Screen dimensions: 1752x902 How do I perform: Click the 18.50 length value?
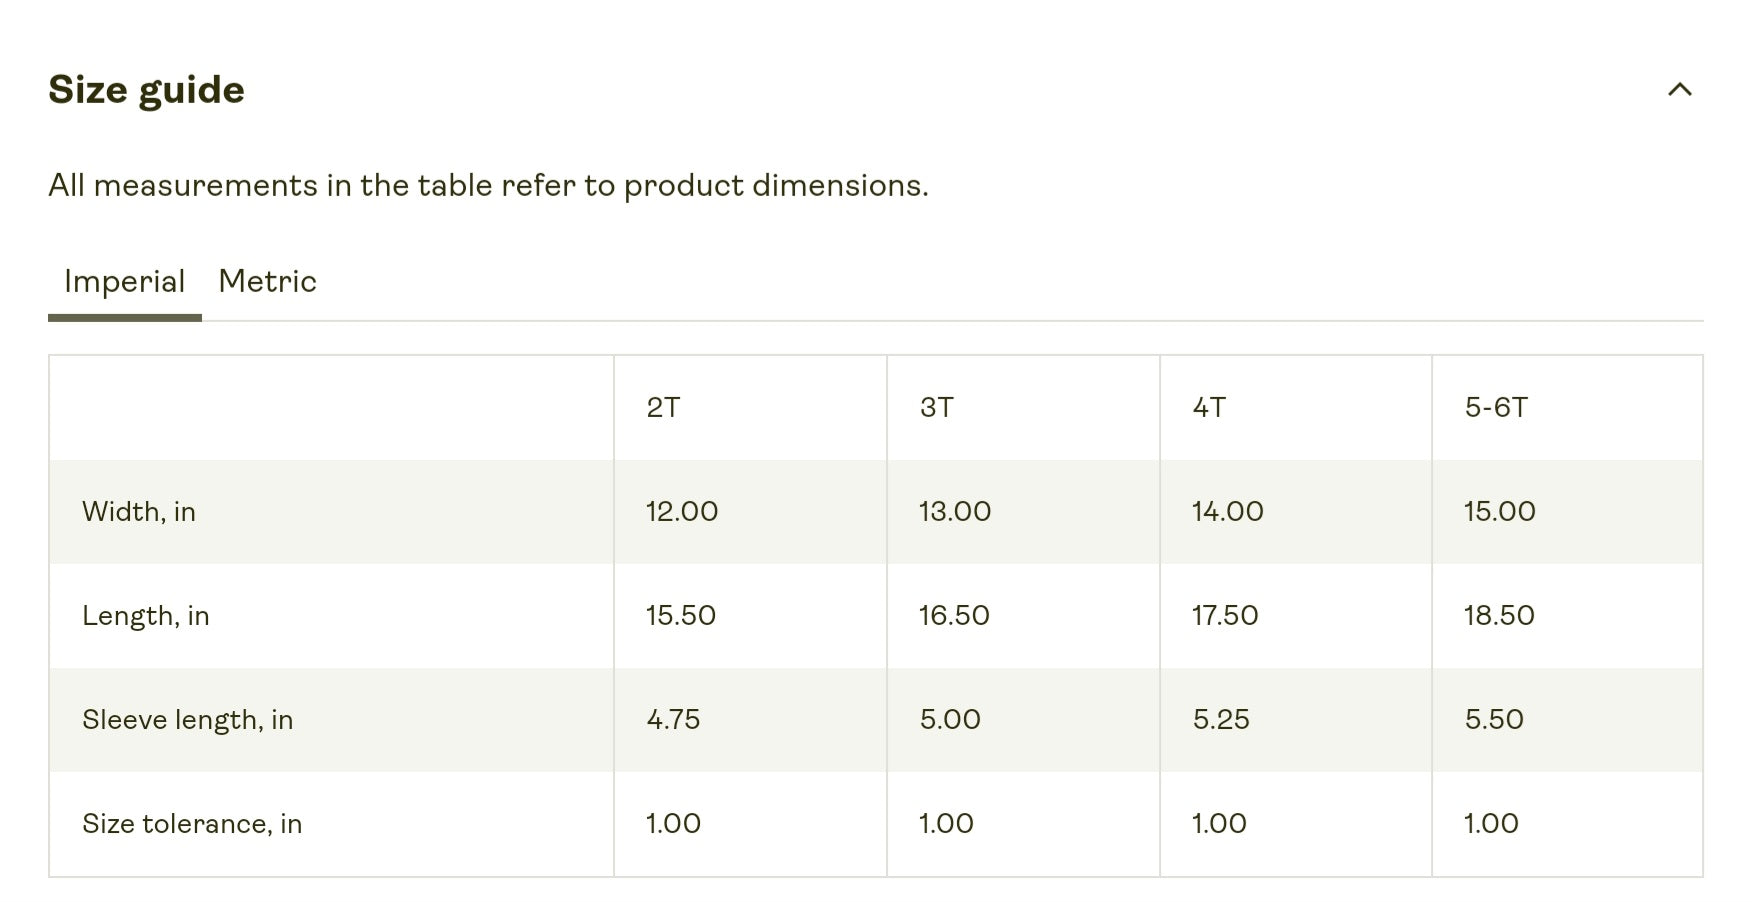click(1499, 616)
